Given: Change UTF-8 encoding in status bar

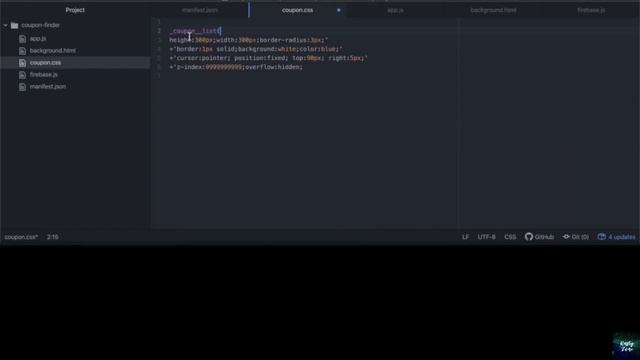Looking at the screenshot, I should pos(487,237).
